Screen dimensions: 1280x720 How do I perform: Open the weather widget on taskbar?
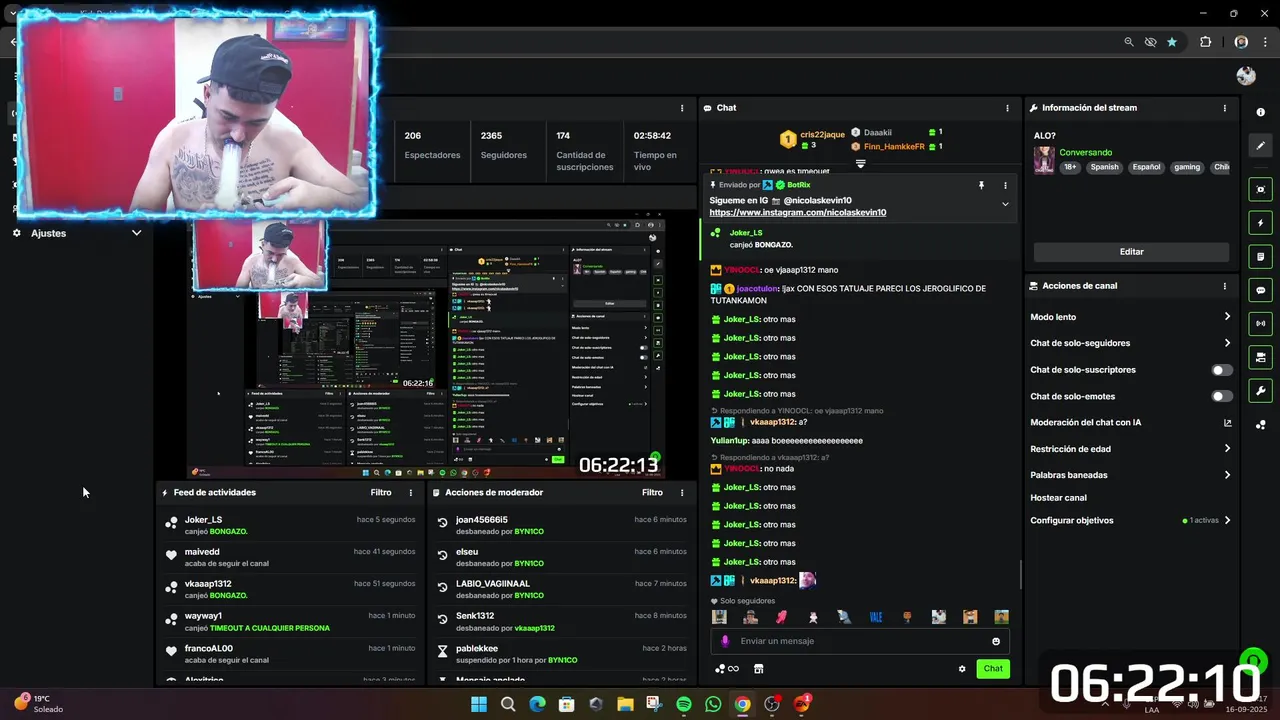(38, 703)
